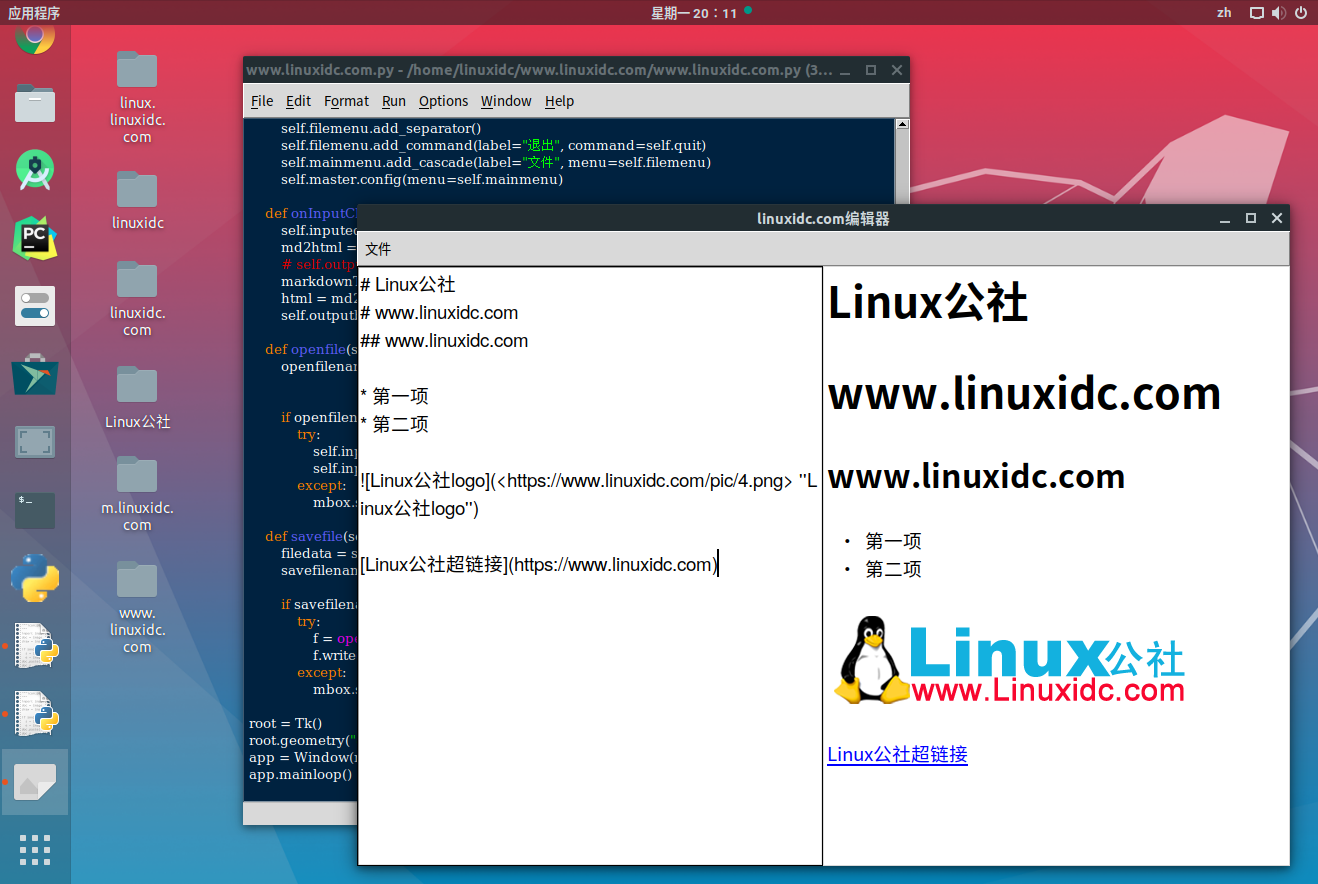Image resolution: width=1318 pixels, height=884 pixels.
Task: Launch Android Studio from the dock
Action: point(35,170)
